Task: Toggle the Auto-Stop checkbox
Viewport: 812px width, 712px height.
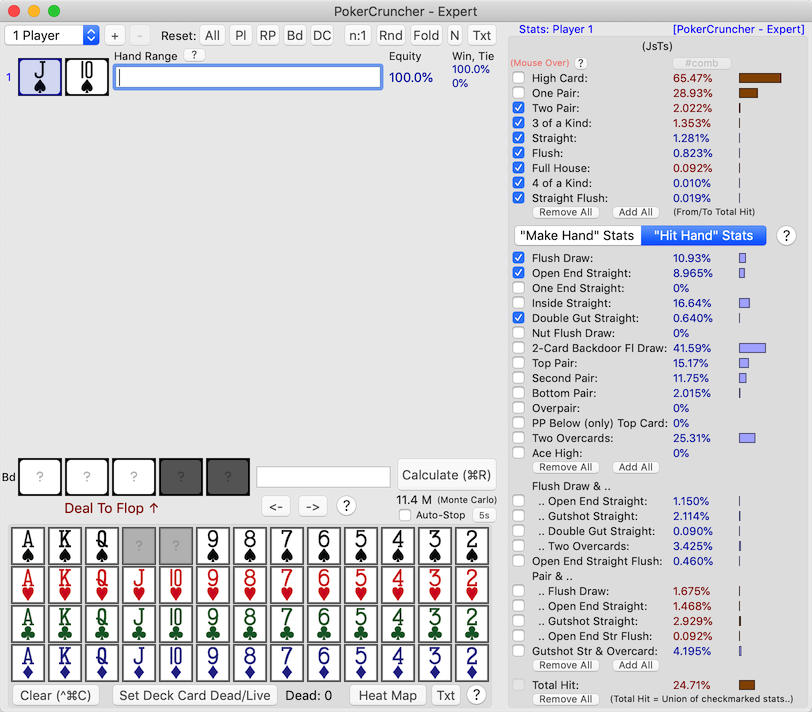Action: coord(405,515)
